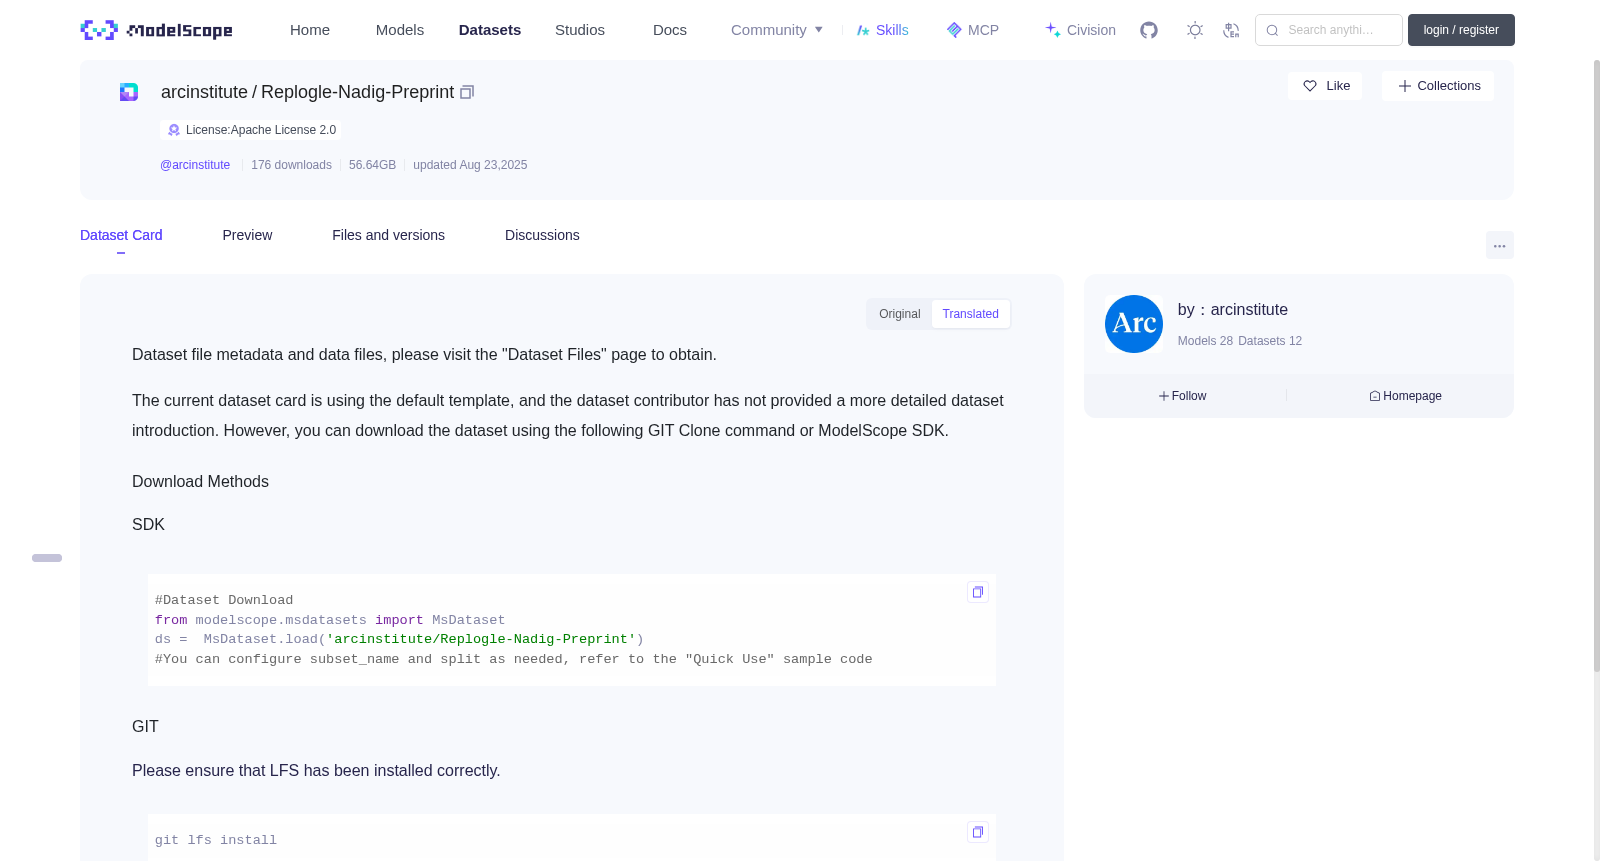
Task: Add dataset to Collections
Action: (1438, 86)
